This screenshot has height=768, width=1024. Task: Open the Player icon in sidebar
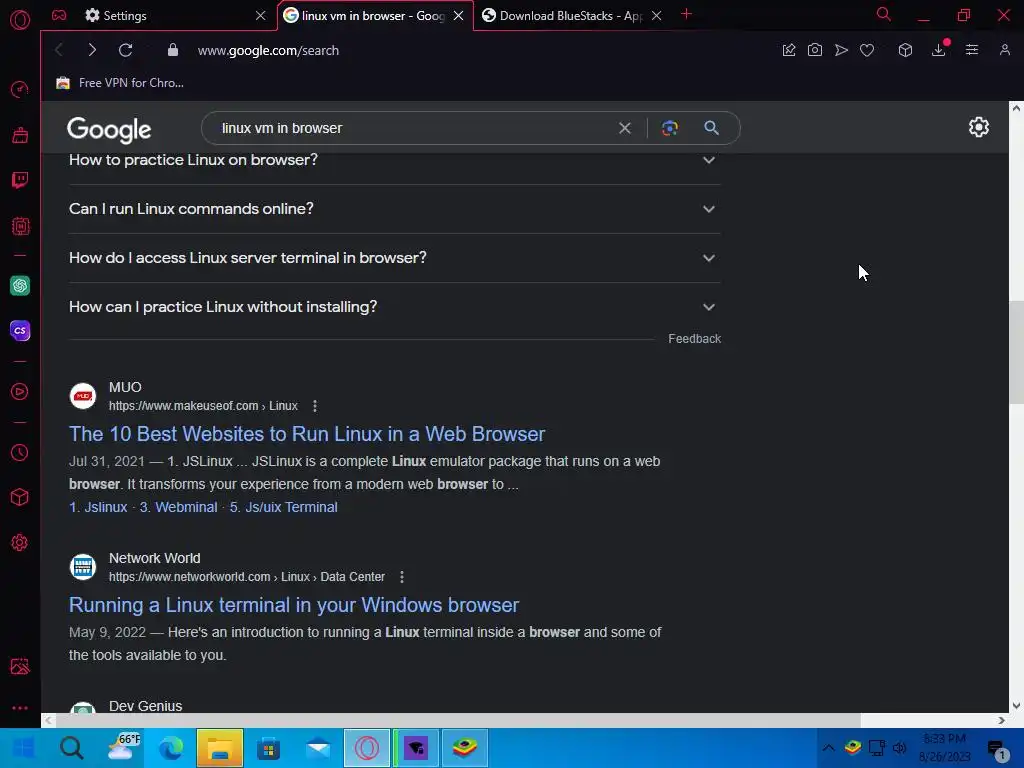click(x=20, y=391)
